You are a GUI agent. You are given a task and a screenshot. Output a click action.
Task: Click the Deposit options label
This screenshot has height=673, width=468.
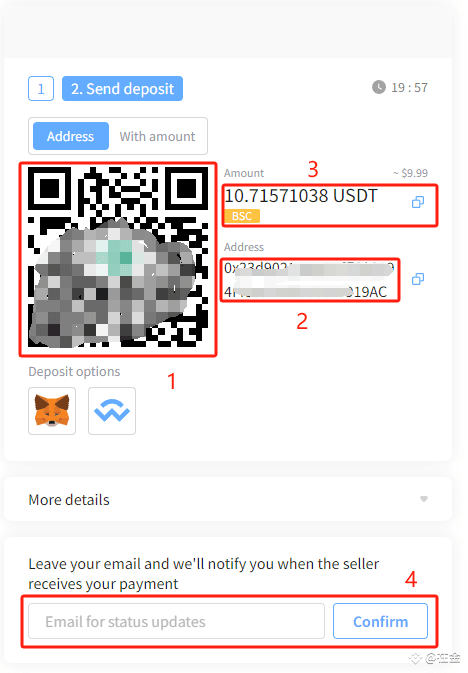coord(74,371)
